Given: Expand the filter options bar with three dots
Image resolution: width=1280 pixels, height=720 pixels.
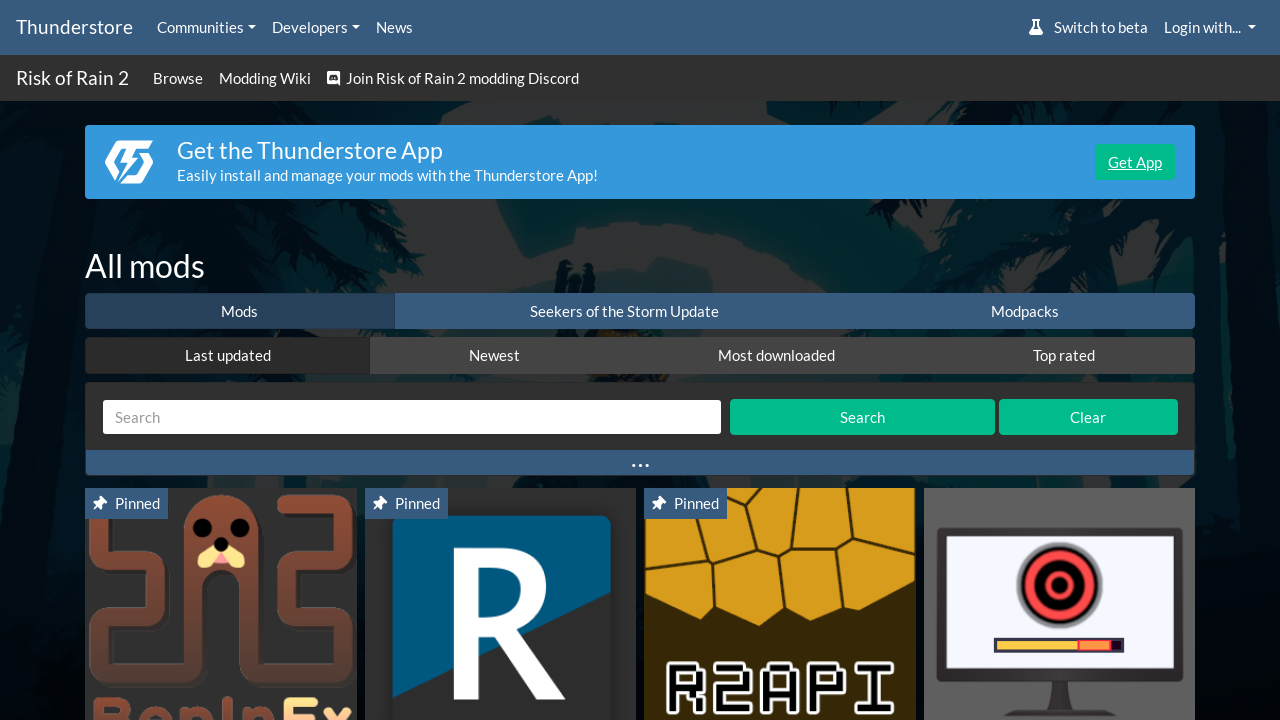Looking at the screenshot, I should coord(640,463).
